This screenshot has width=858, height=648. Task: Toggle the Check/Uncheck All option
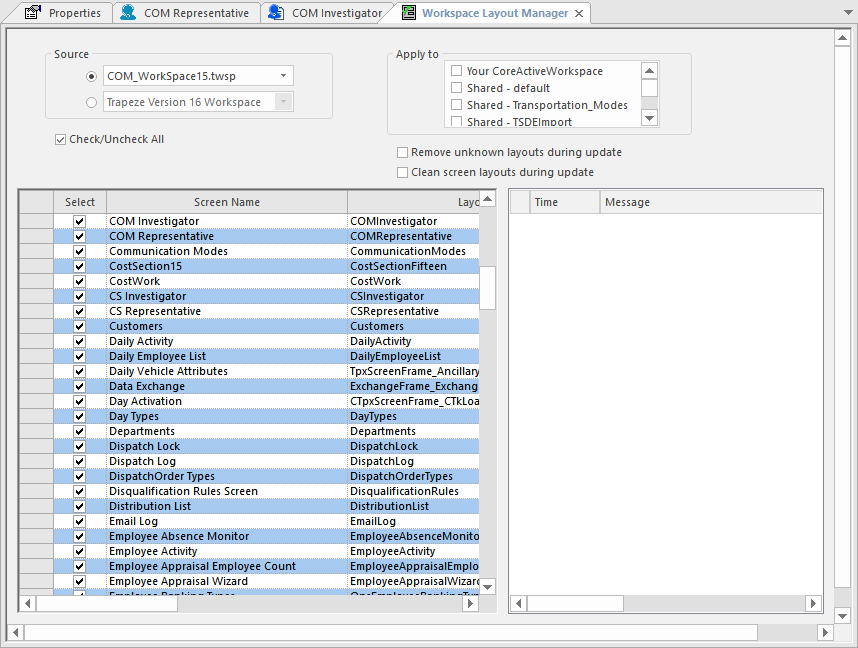coord(61,139)
